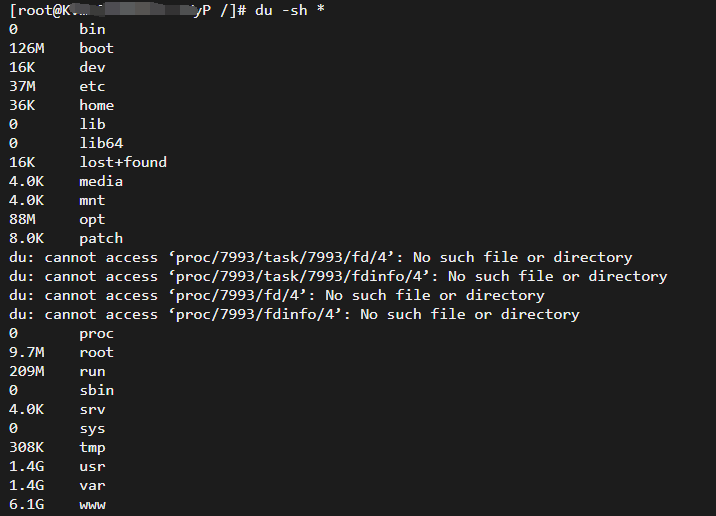Click the 'home' directory name
The height and width of the screenshot is (516, 716).
(96, 105)
